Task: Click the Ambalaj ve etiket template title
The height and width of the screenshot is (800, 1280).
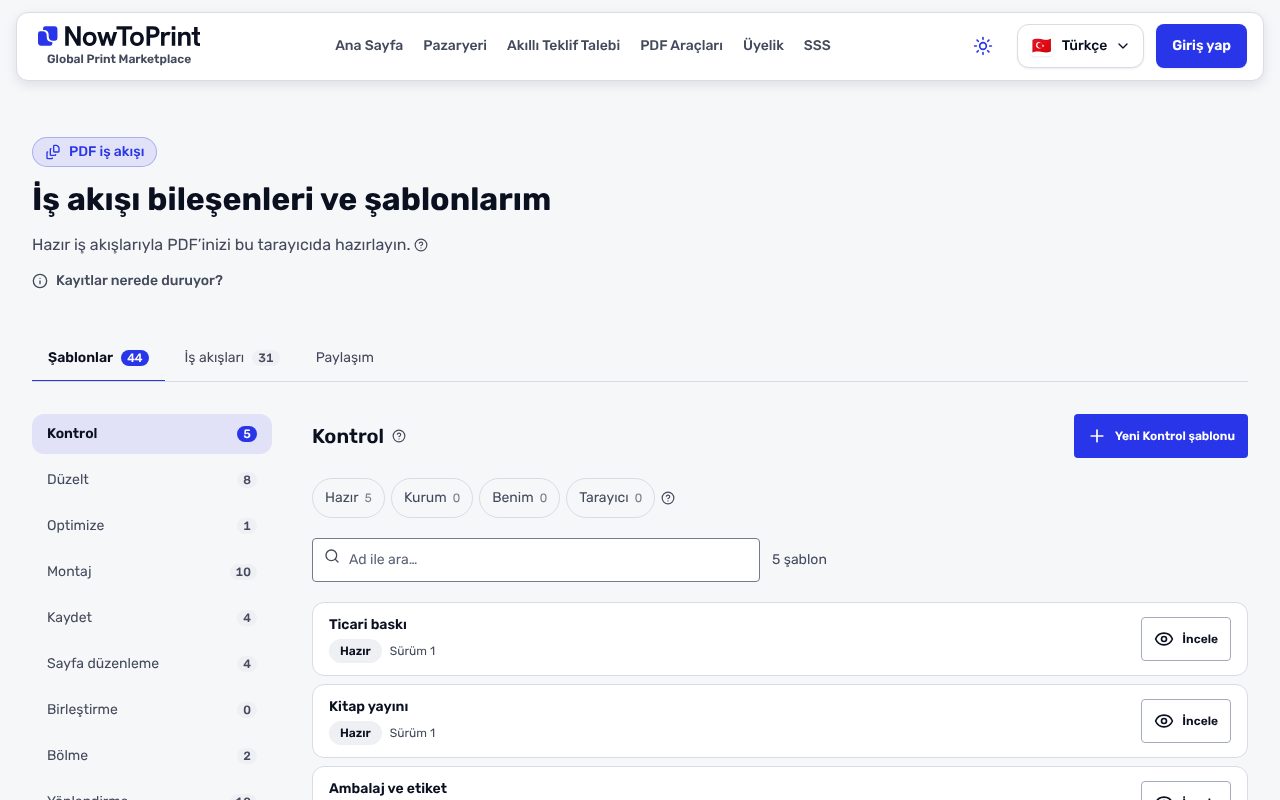Action: click(x=388, y=789)
